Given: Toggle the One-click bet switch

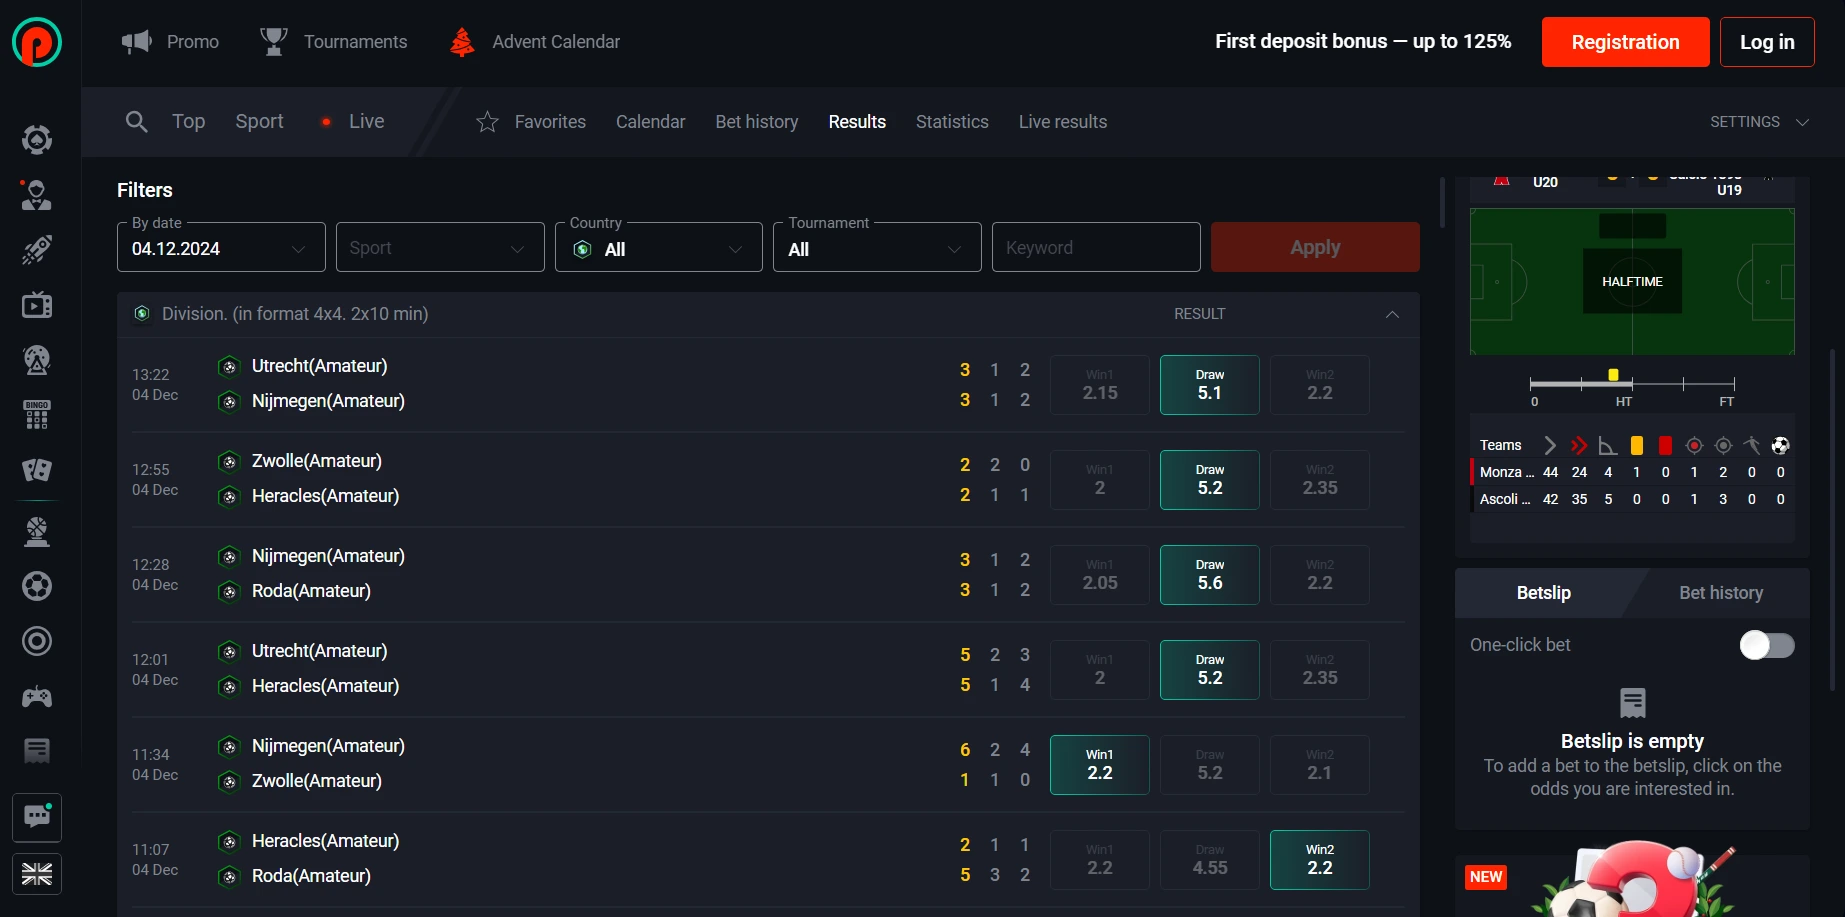Looking at the screenshot, I should (x=1767, y=645).
